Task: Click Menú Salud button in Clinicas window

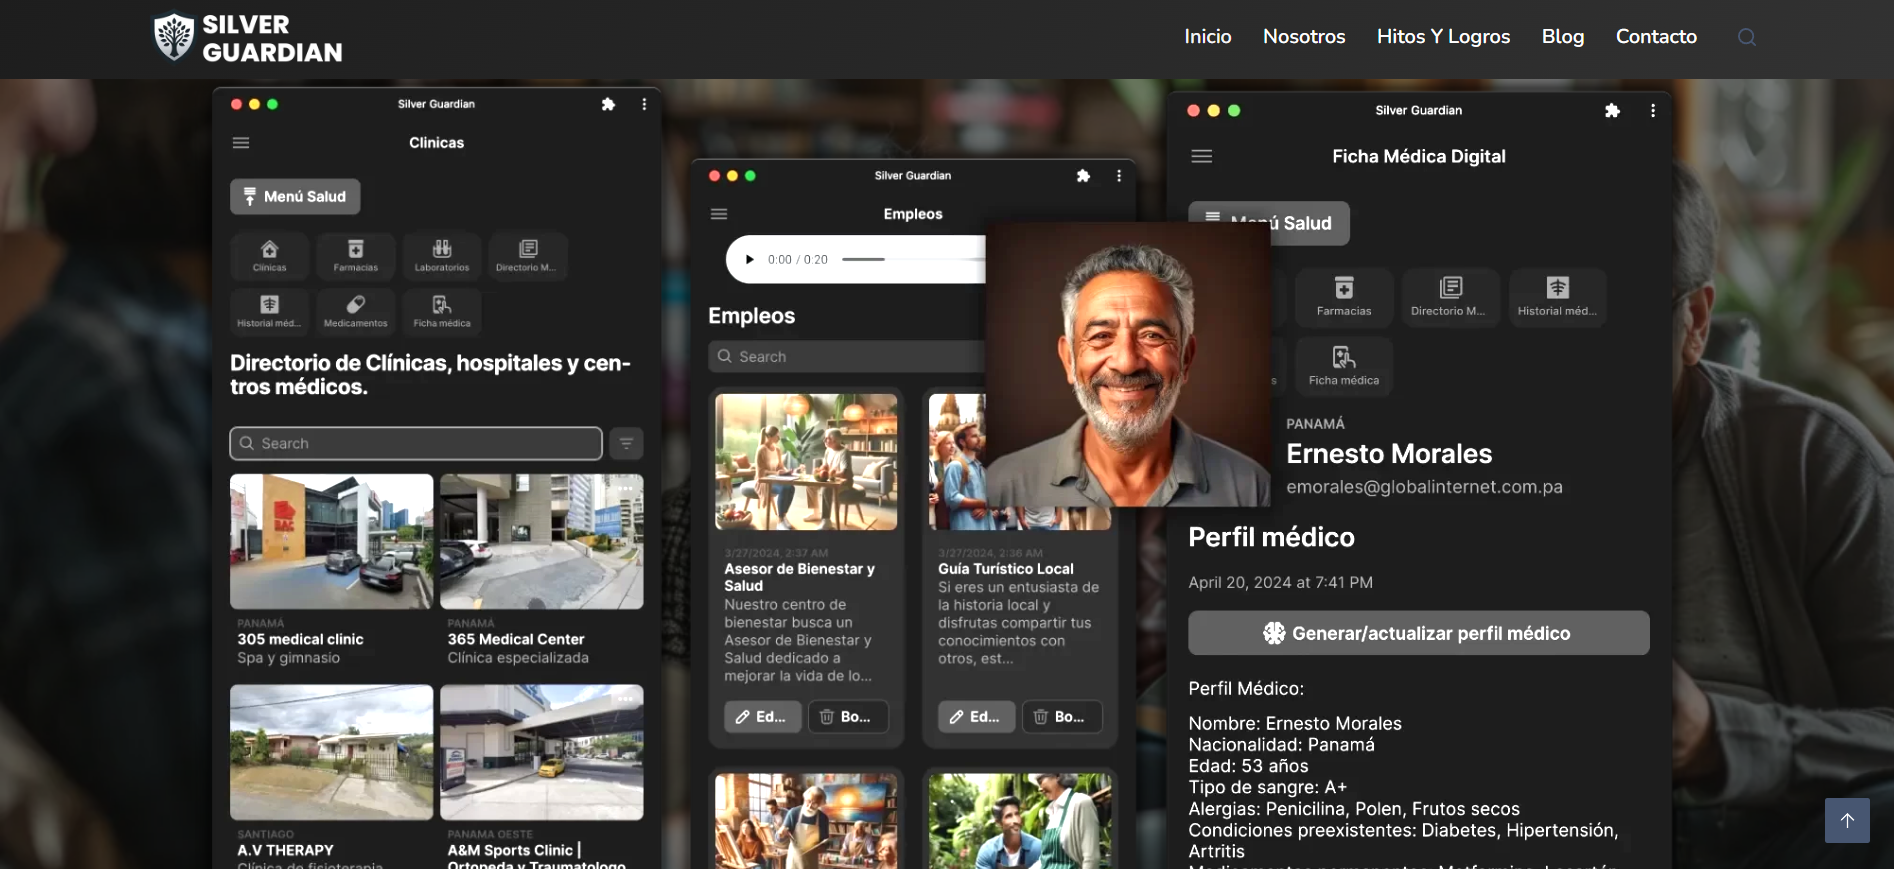Action: (x=295, y=197)
